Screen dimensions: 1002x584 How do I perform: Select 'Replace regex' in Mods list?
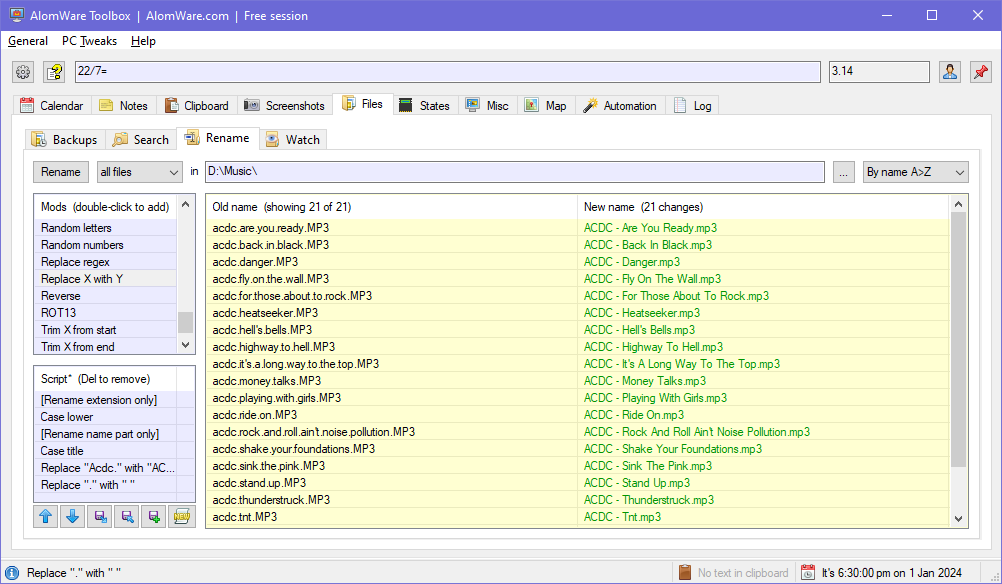click(x=76, y=262)
